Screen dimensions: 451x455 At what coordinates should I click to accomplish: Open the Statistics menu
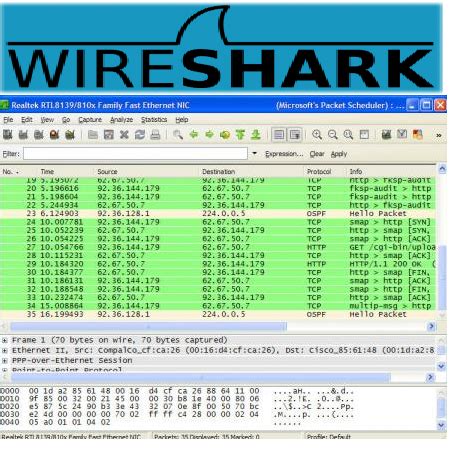point(154,120)
